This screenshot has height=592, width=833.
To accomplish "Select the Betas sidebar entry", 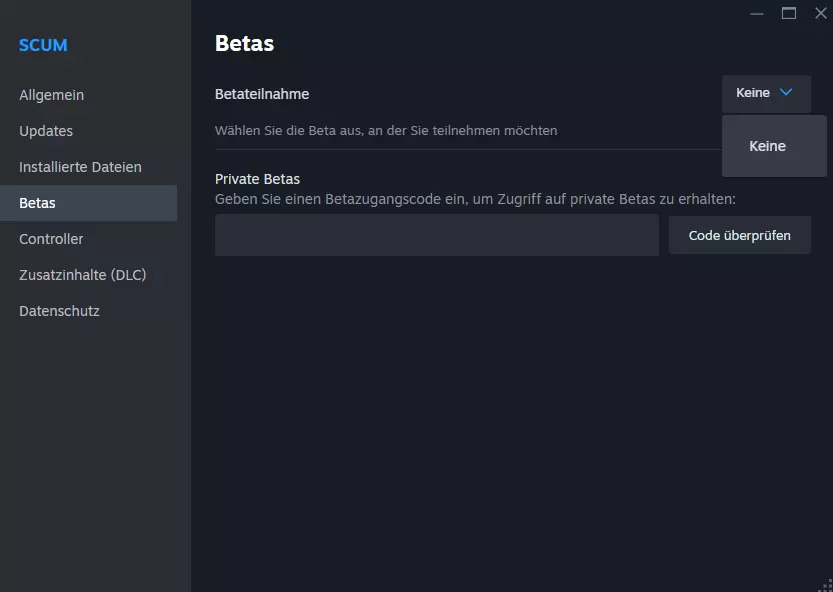I will (38, 203).
